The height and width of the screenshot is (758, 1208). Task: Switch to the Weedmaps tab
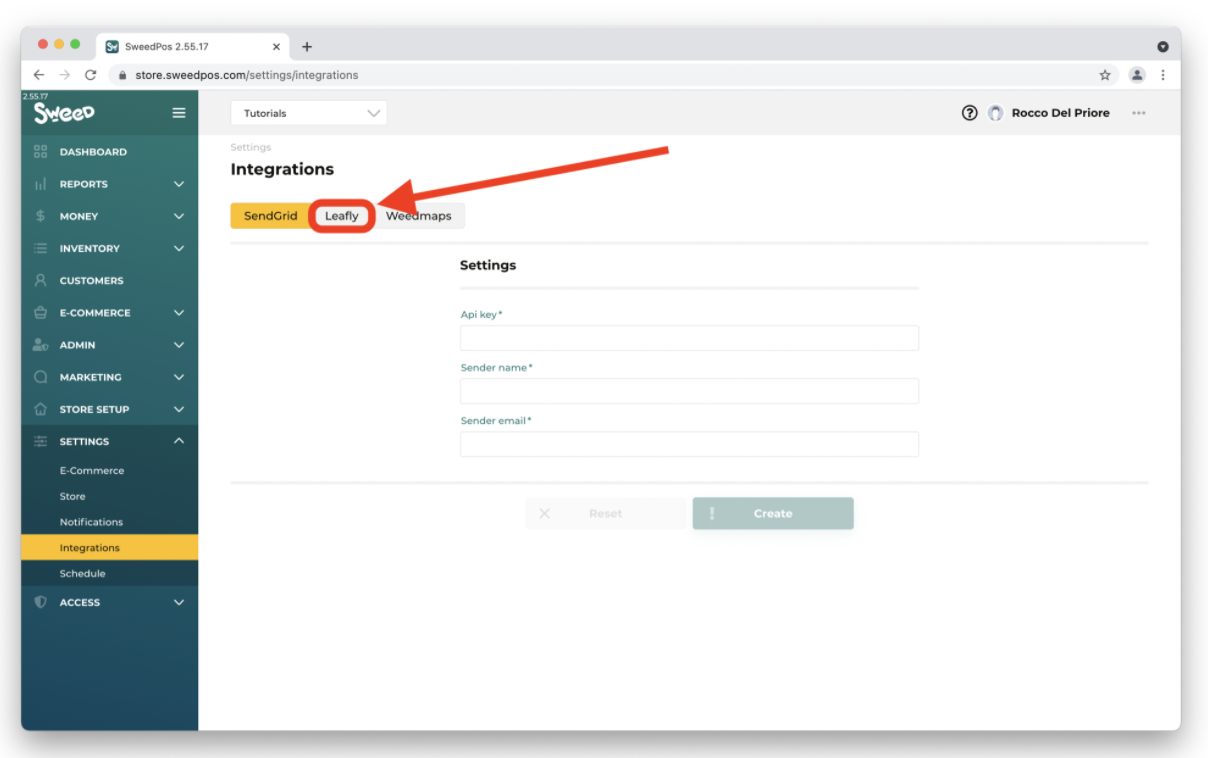[418, 216]
